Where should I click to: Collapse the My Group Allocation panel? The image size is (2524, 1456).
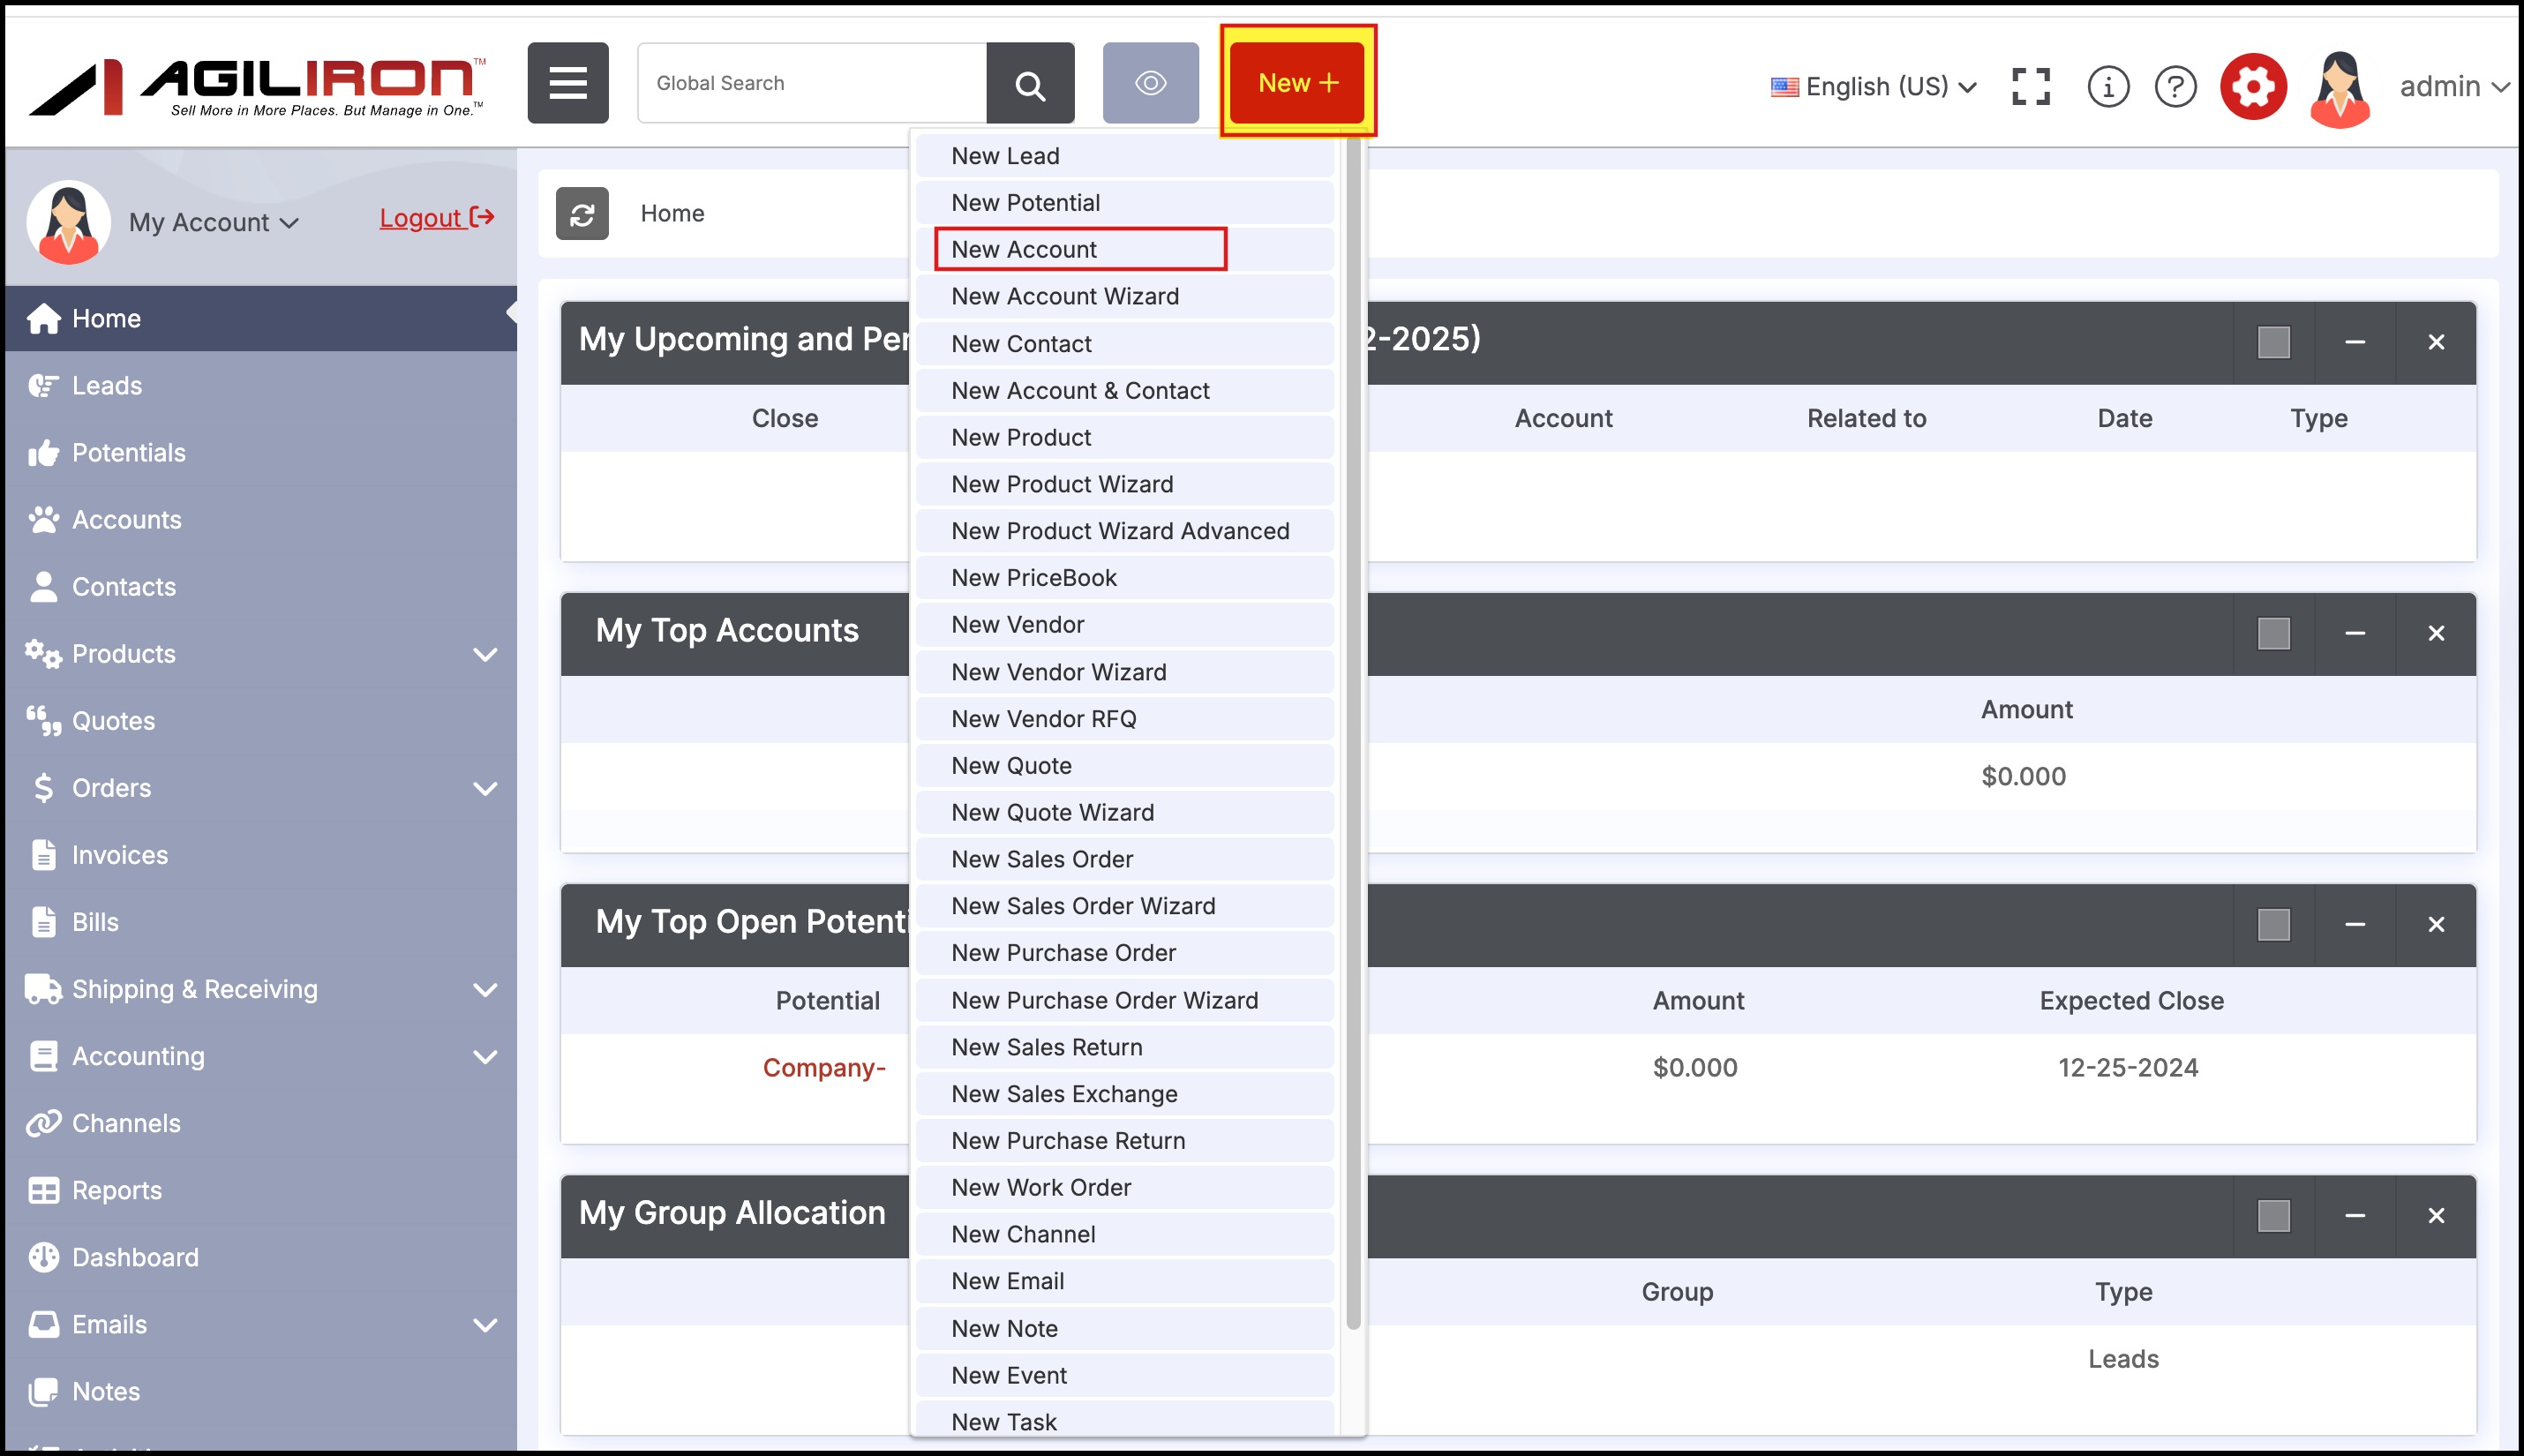tap(2355, 1215)
